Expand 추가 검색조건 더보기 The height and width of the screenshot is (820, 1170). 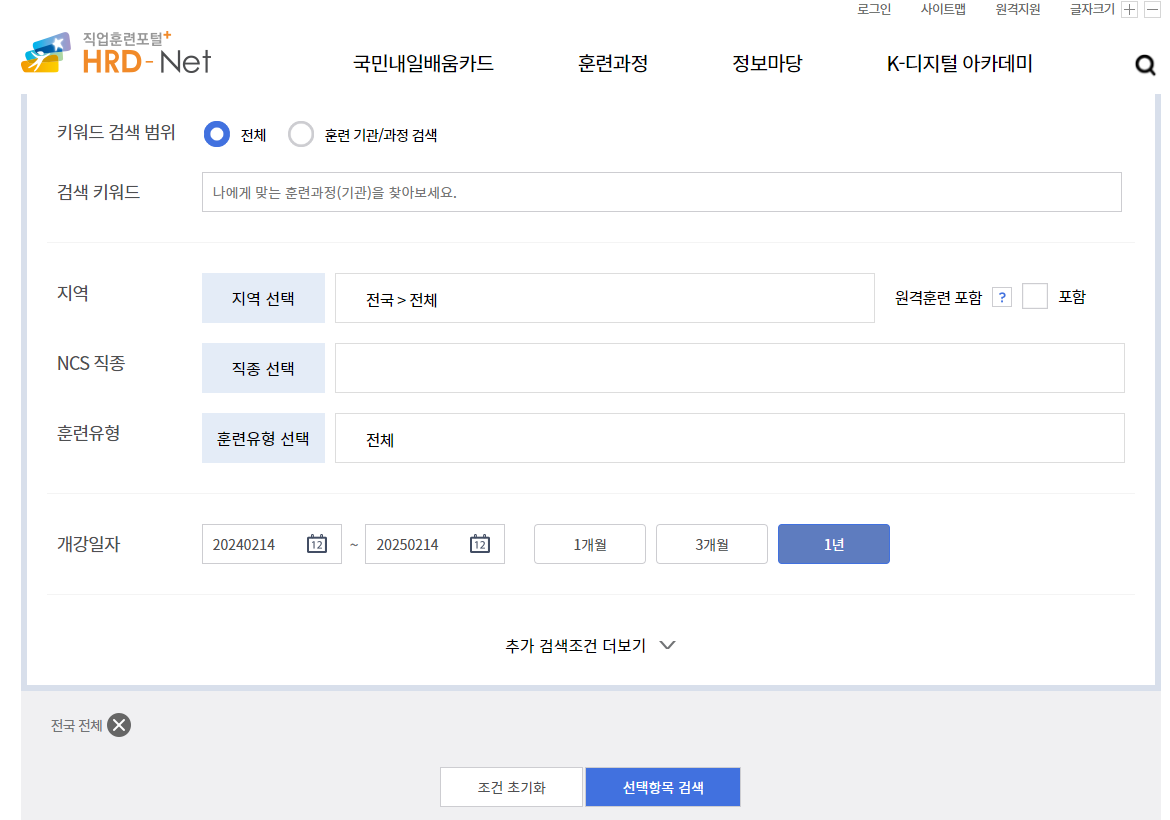[589, 645]
